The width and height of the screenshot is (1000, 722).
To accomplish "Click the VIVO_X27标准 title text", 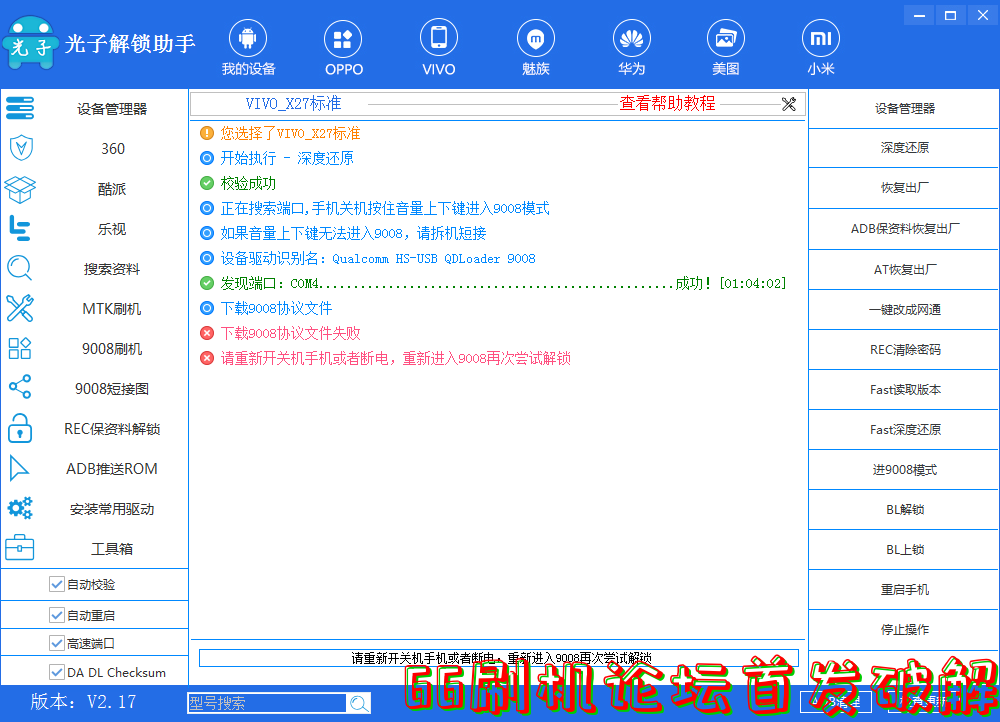I will (x=293, y=103).
